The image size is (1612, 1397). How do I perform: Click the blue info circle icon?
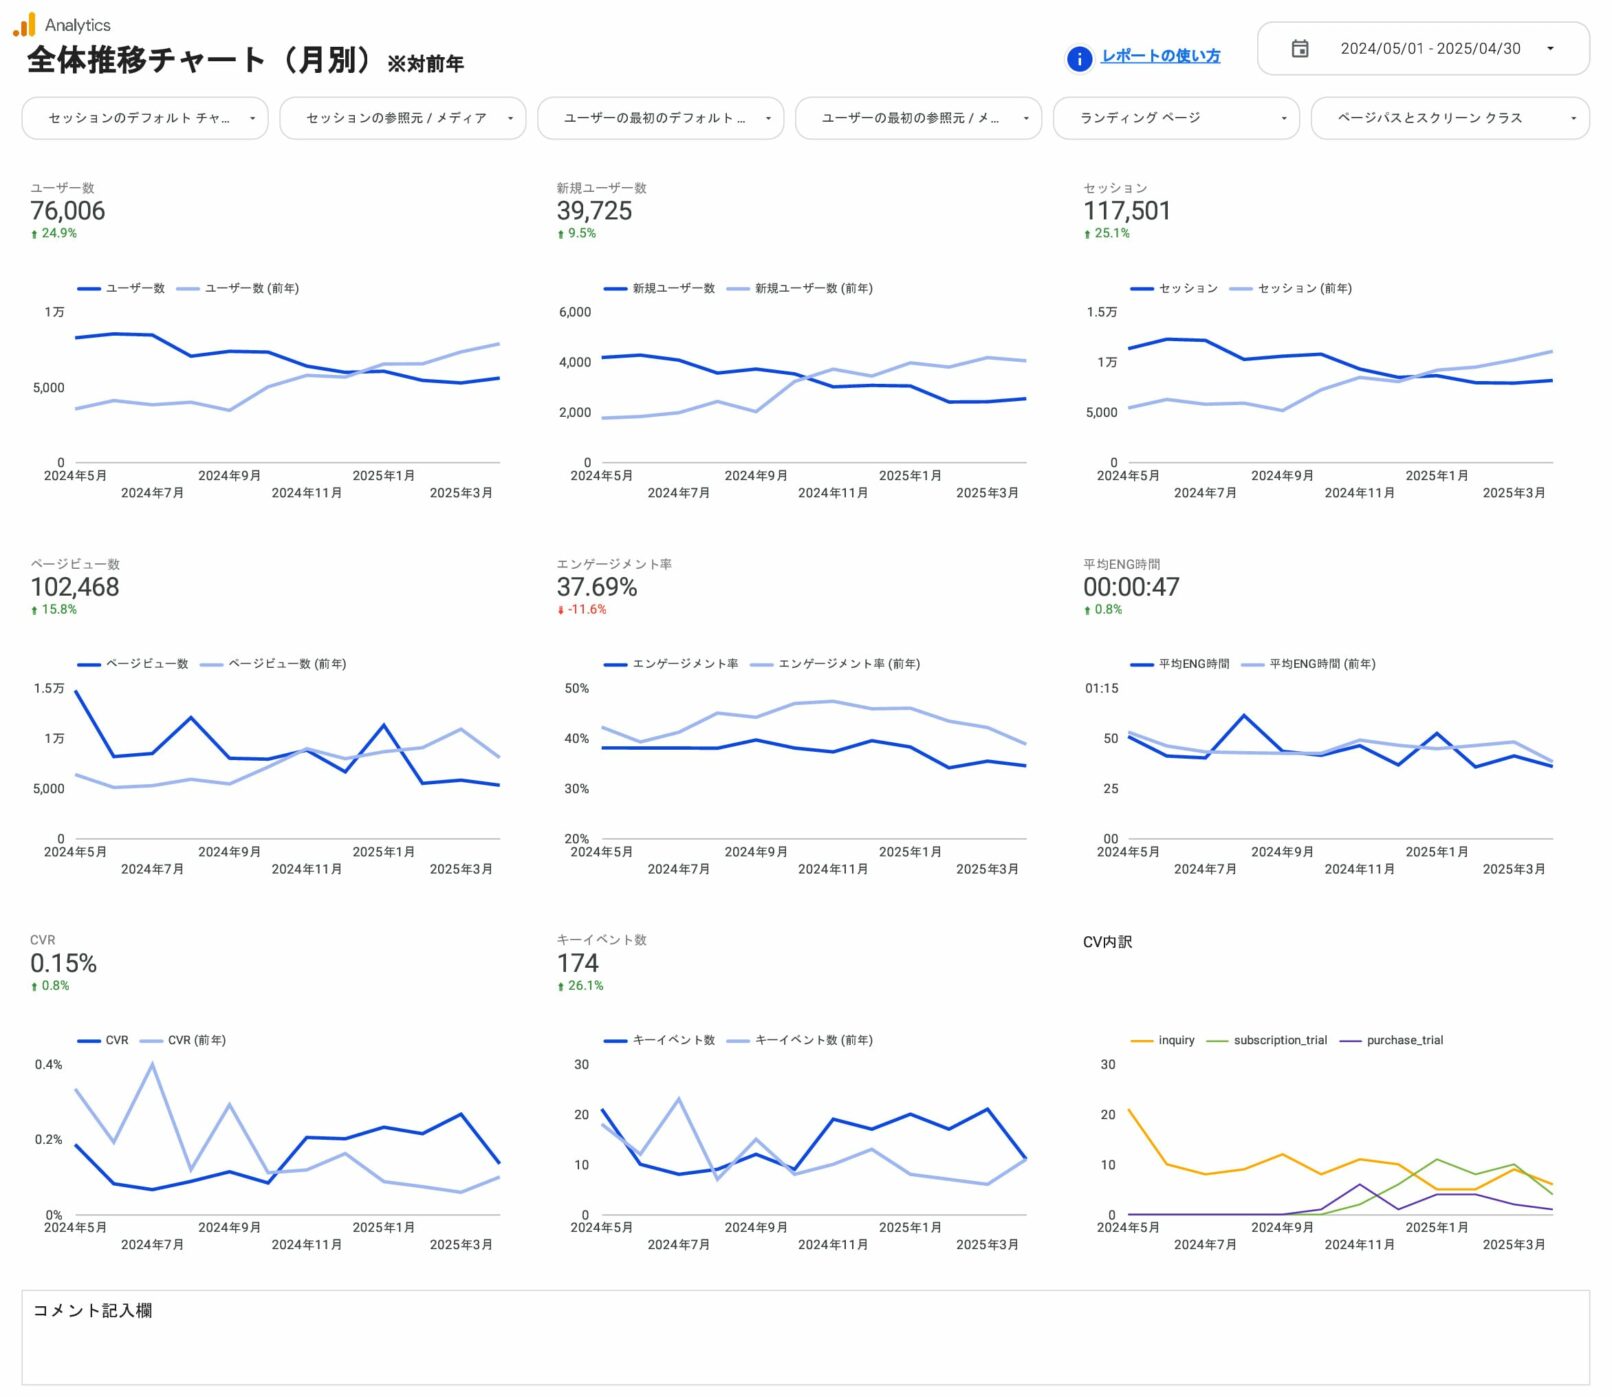[1079, 59]
